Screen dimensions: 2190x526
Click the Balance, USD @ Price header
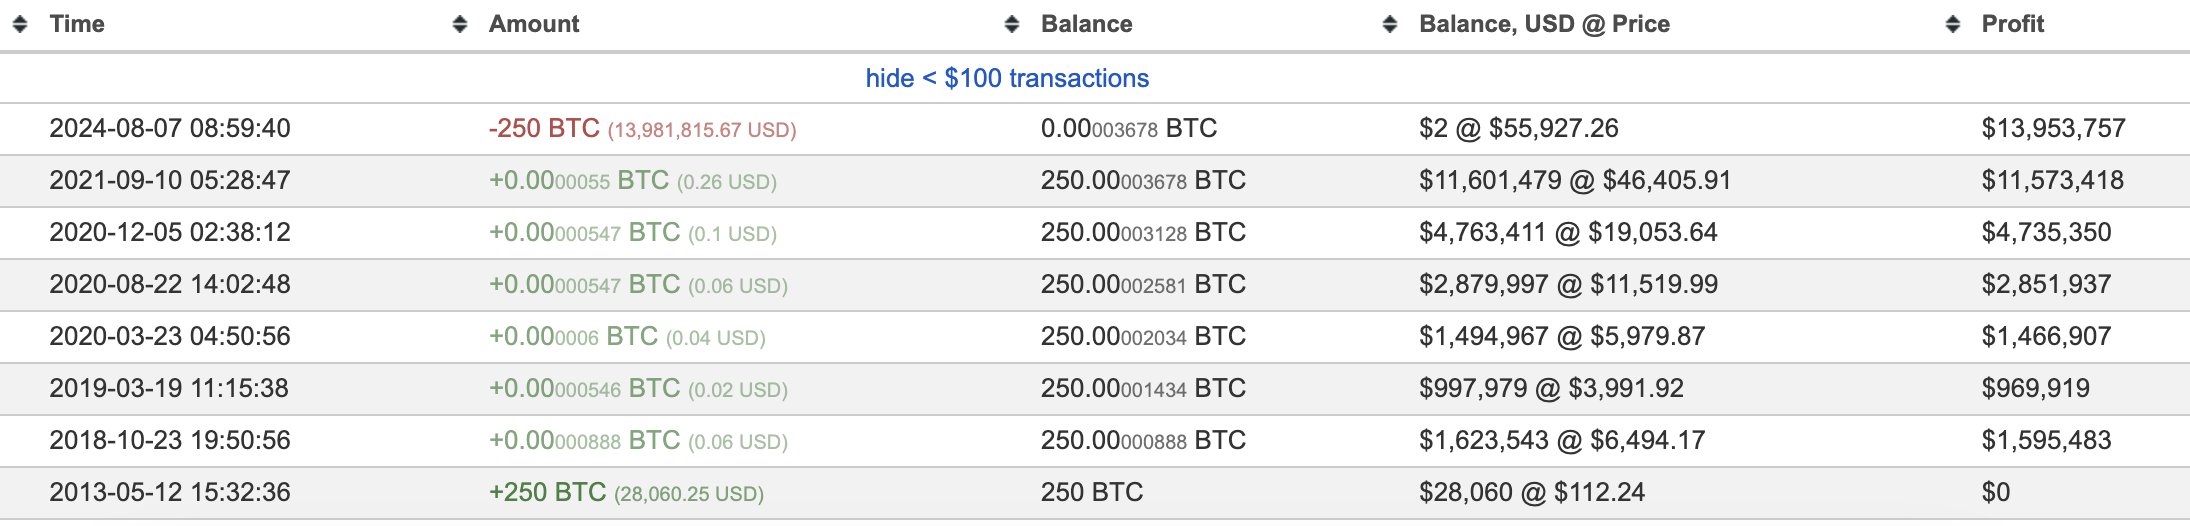[x=1544, y=24]
